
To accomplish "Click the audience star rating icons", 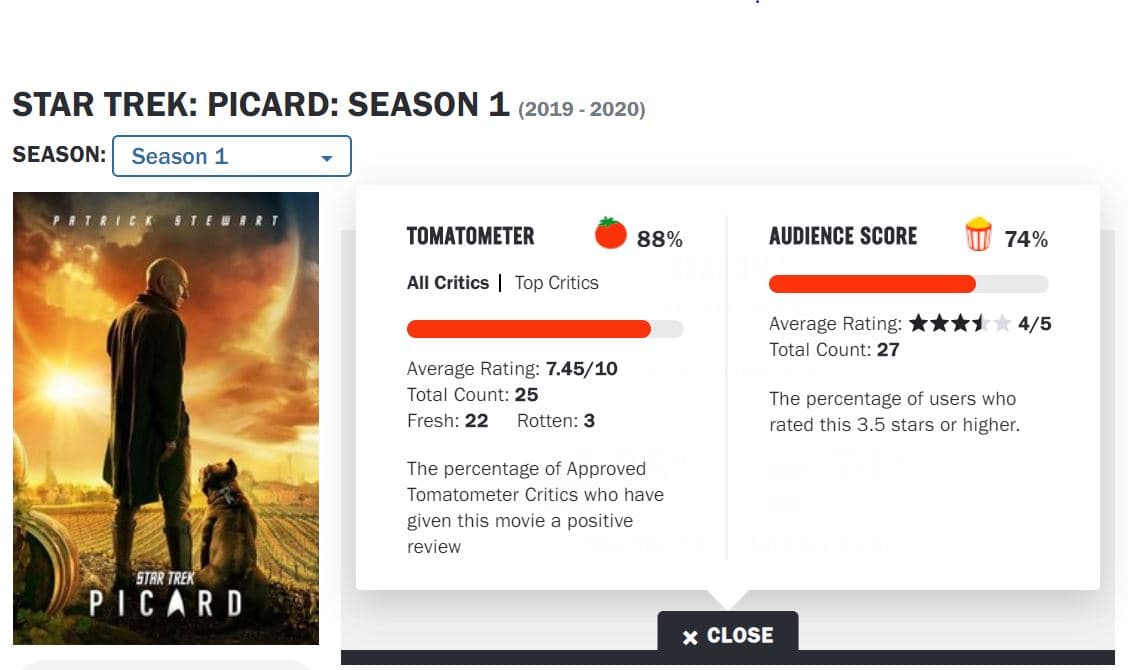I will click(960, 323).
